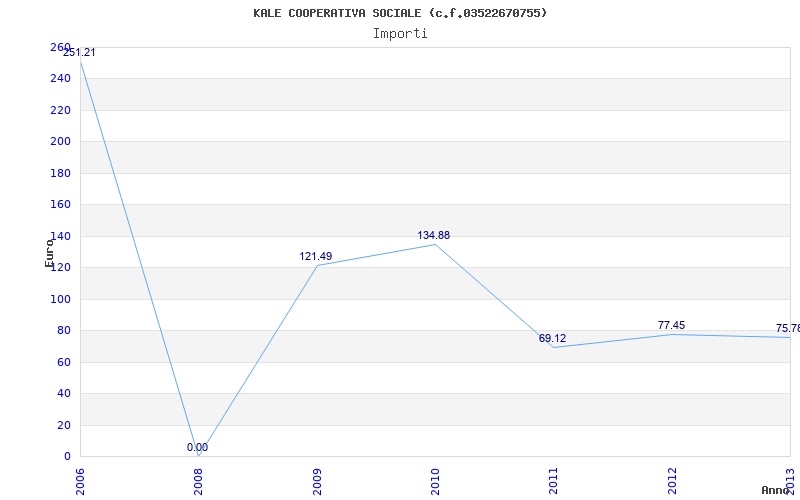The height and width of the screenshot is (500, 800).
Task: Click the Anno x-axis title
Action: click(775, 490)
